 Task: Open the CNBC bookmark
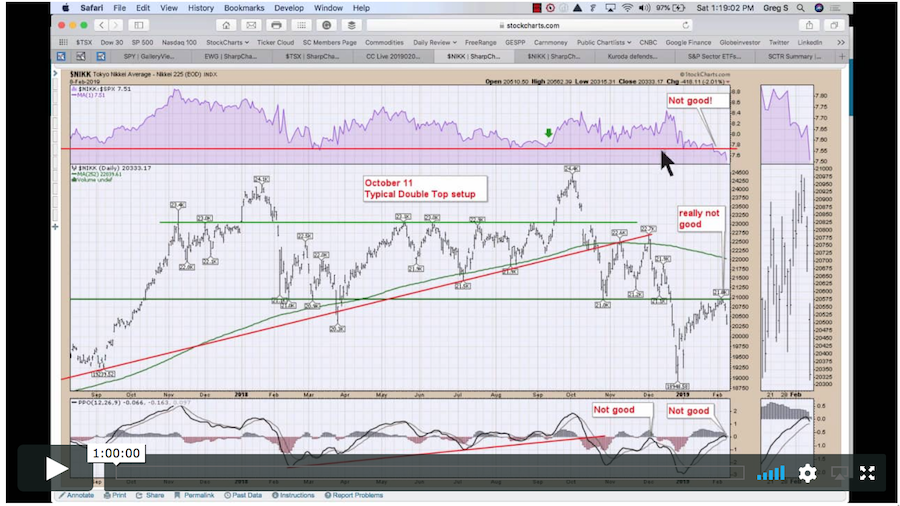click(x=648, y=42)
